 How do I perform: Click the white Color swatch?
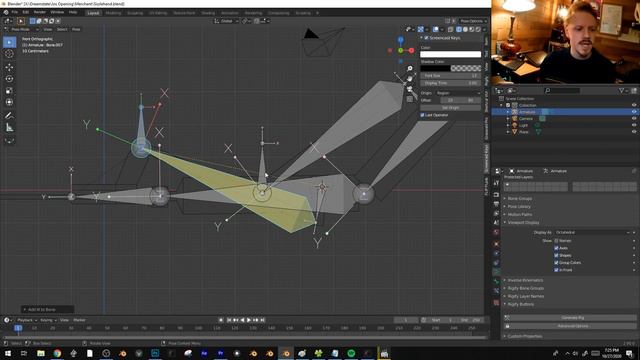tap(451, 54)
